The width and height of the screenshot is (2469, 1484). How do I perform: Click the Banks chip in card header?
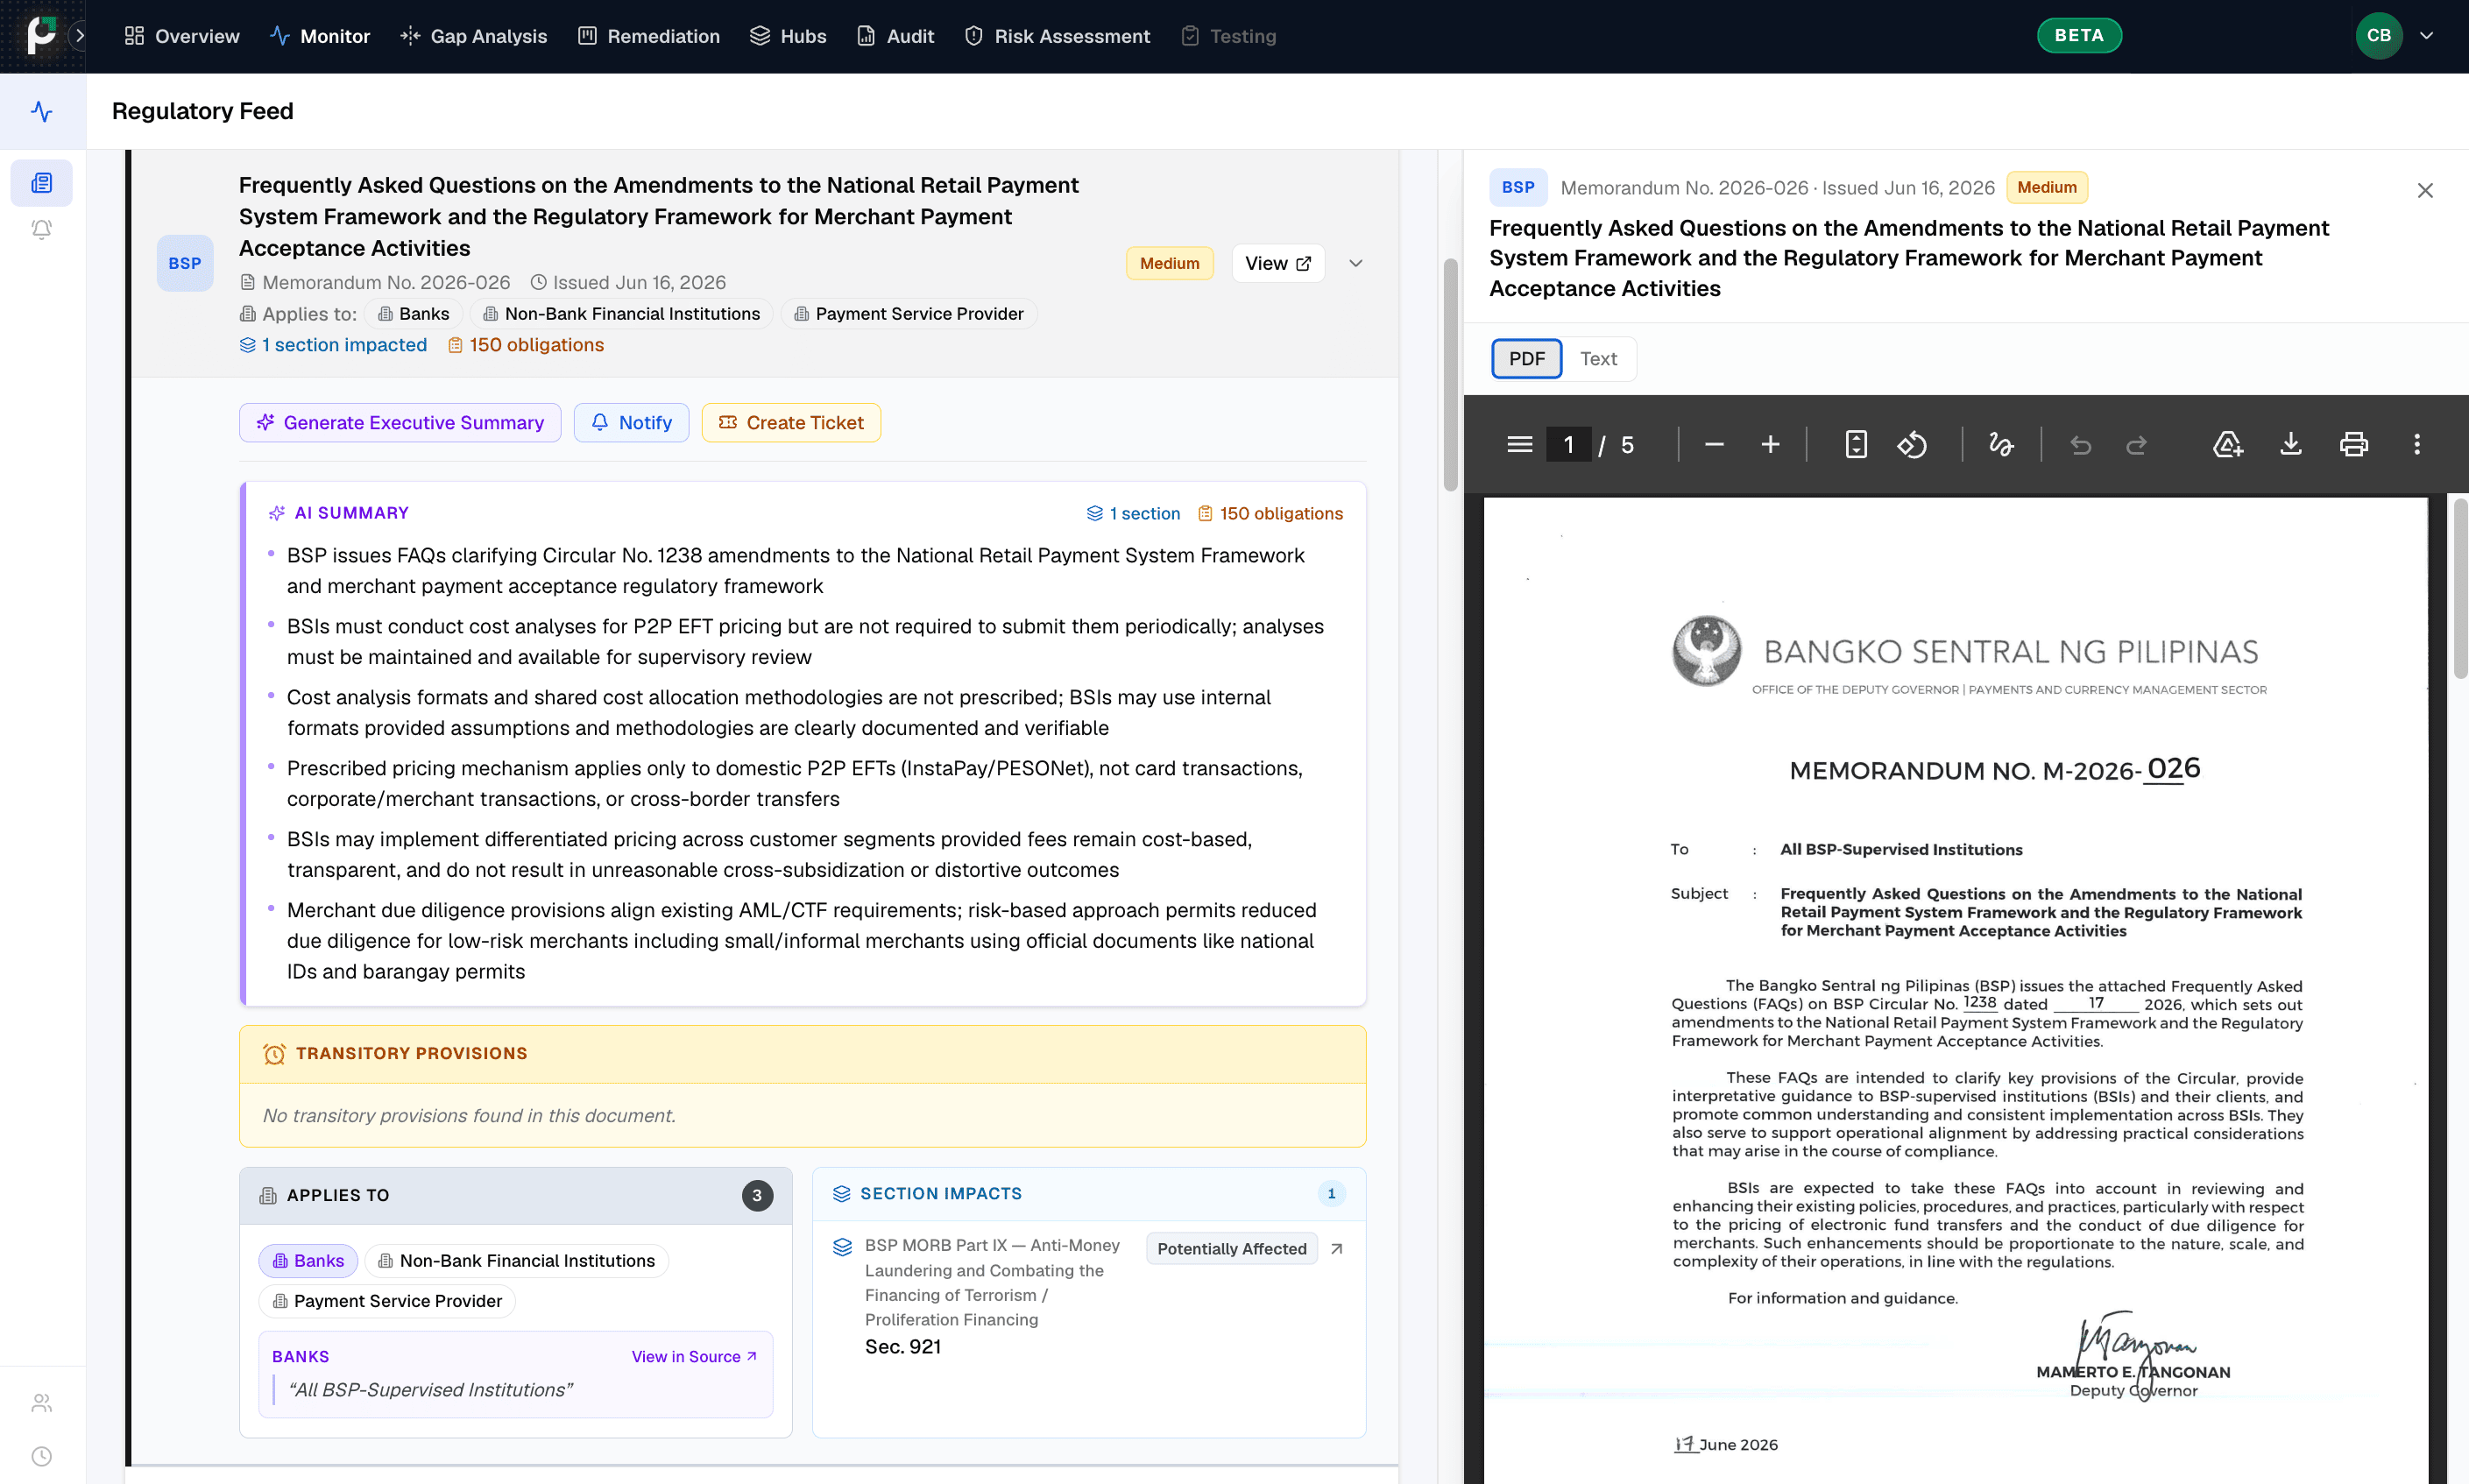413,313
